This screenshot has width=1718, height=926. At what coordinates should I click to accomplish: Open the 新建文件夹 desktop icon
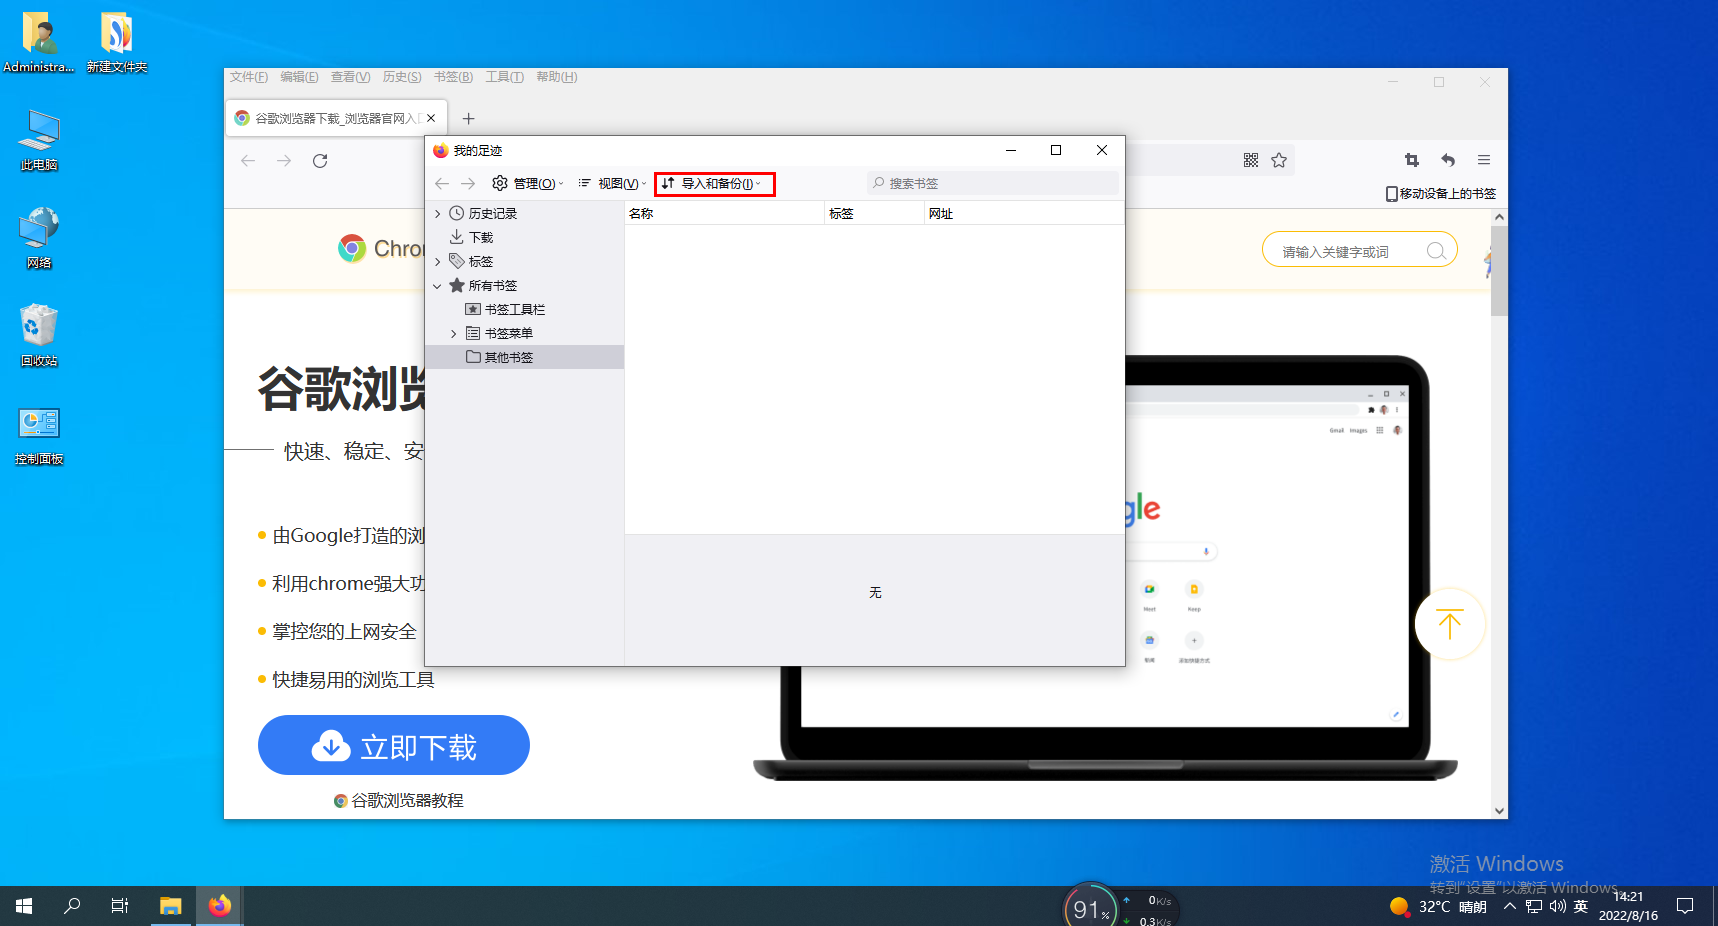[117, 42]
